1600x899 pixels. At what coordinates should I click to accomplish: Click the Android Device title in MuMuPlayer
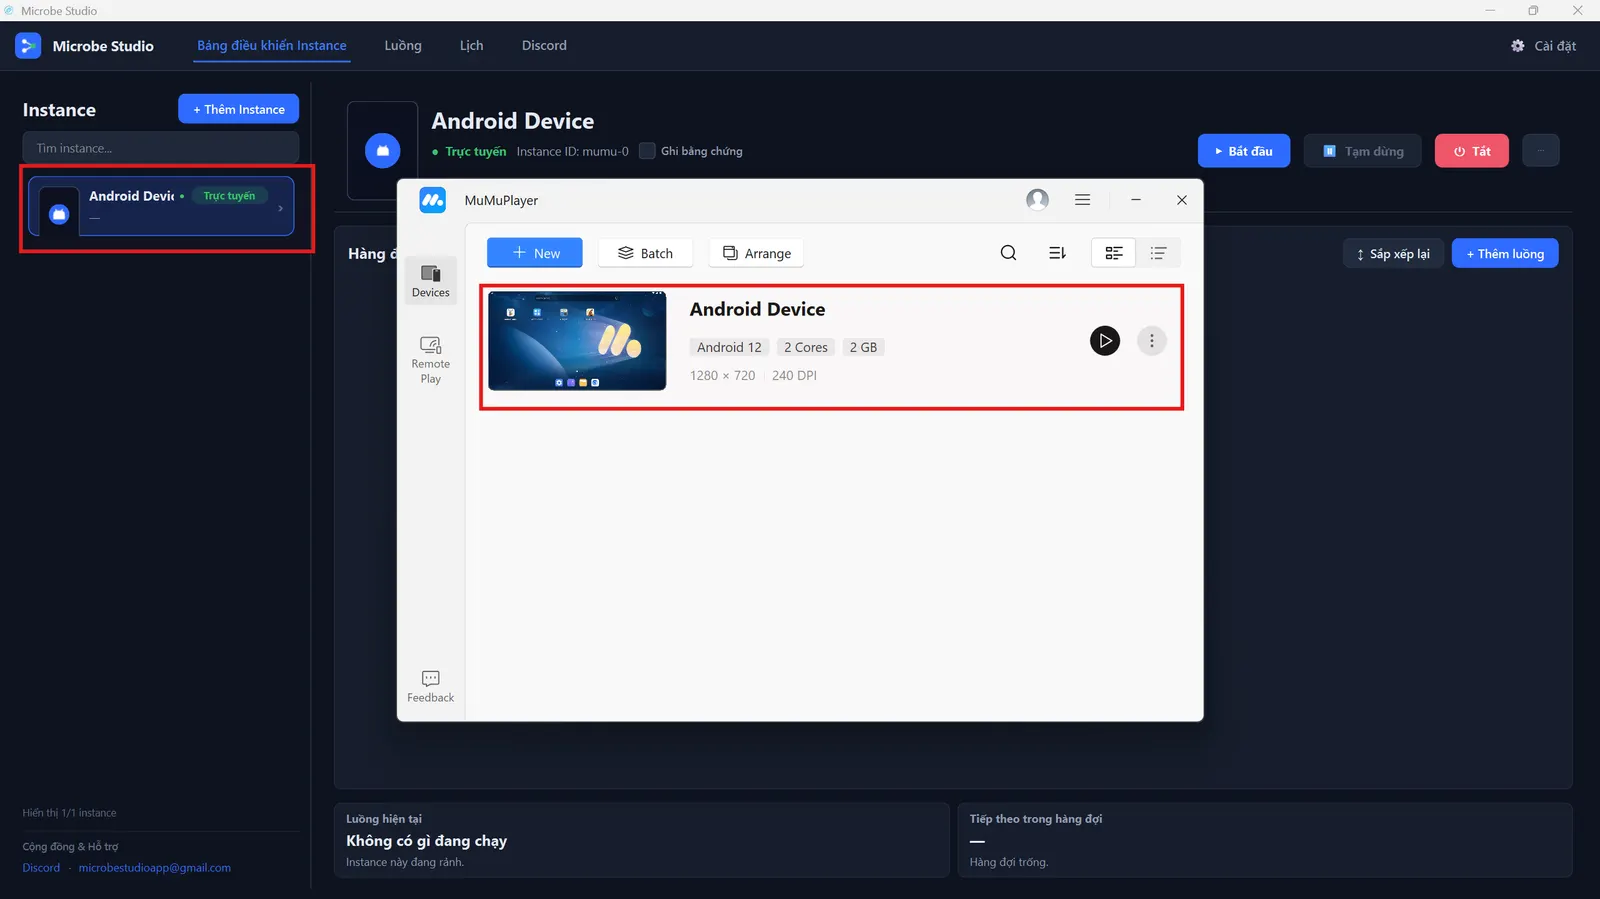coord(757,310)
